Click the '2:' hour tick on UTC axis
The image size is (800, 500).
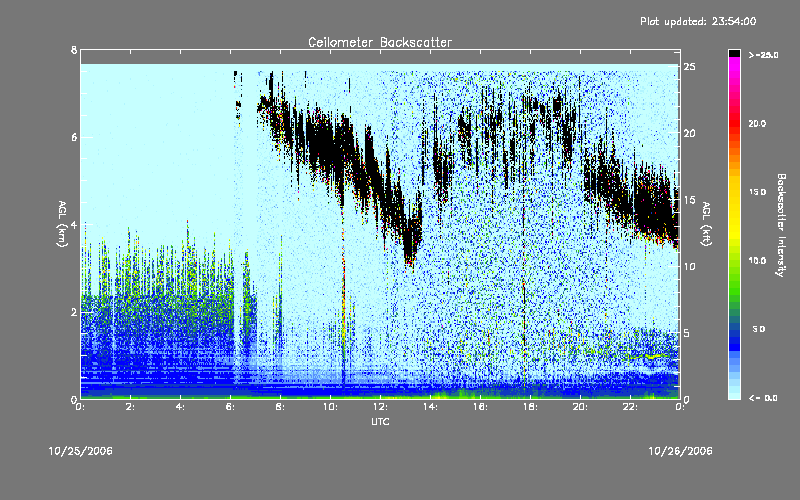(131, 407)
